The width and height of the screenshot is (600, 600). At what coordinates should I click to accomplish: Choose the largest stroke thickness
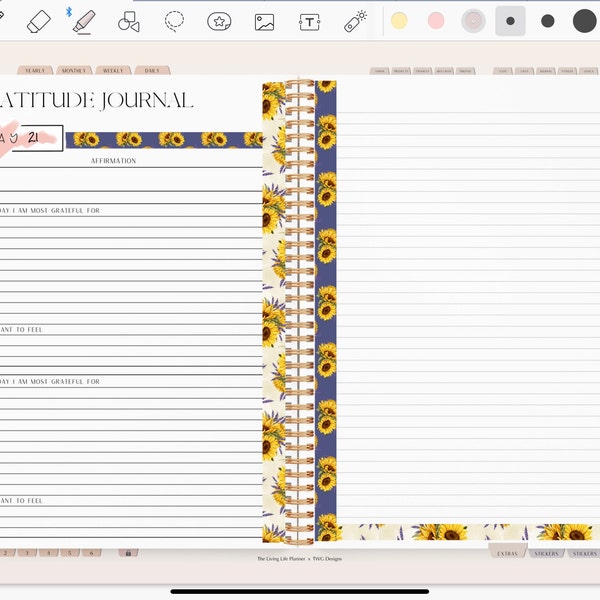tap(584, 21)
